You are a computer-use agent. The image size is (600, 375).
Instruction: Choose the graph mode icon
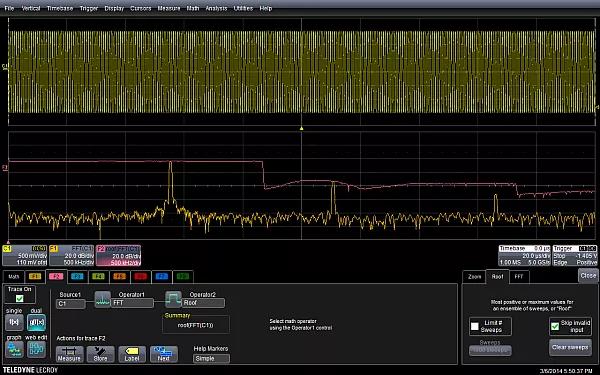(x=14, y=349)
